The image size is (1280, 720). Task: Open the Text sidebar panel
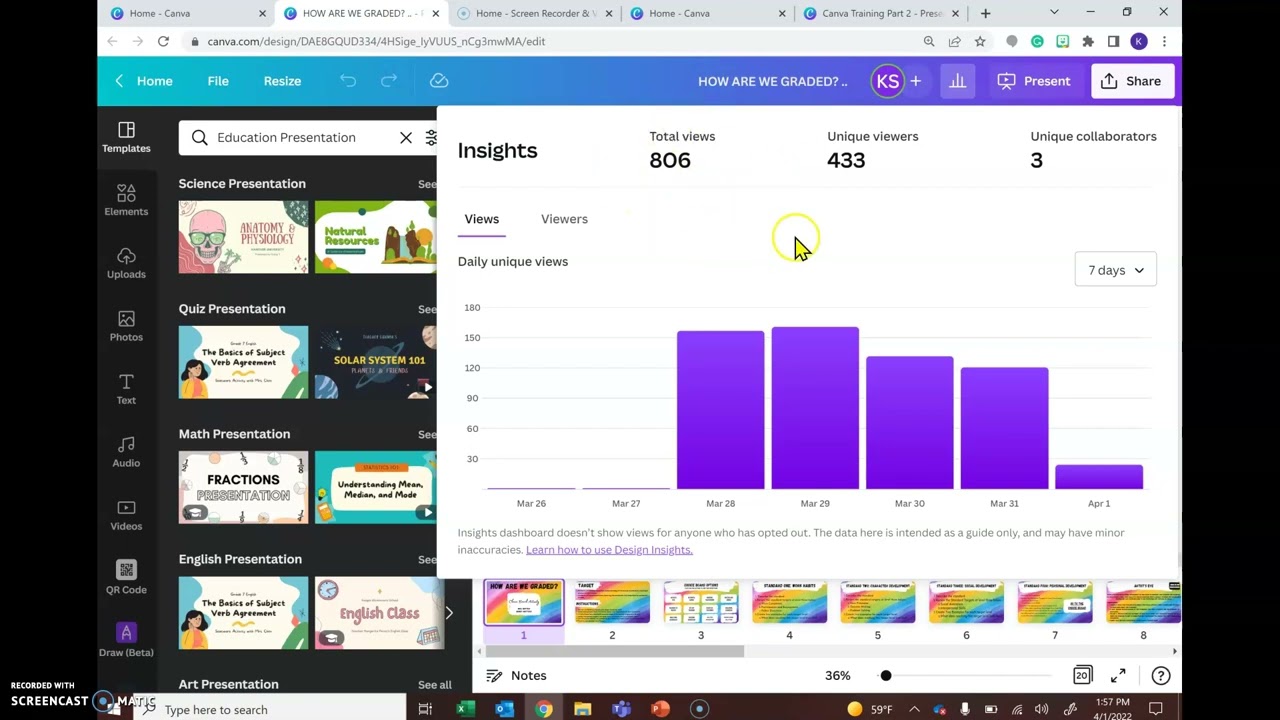point(126,389)
